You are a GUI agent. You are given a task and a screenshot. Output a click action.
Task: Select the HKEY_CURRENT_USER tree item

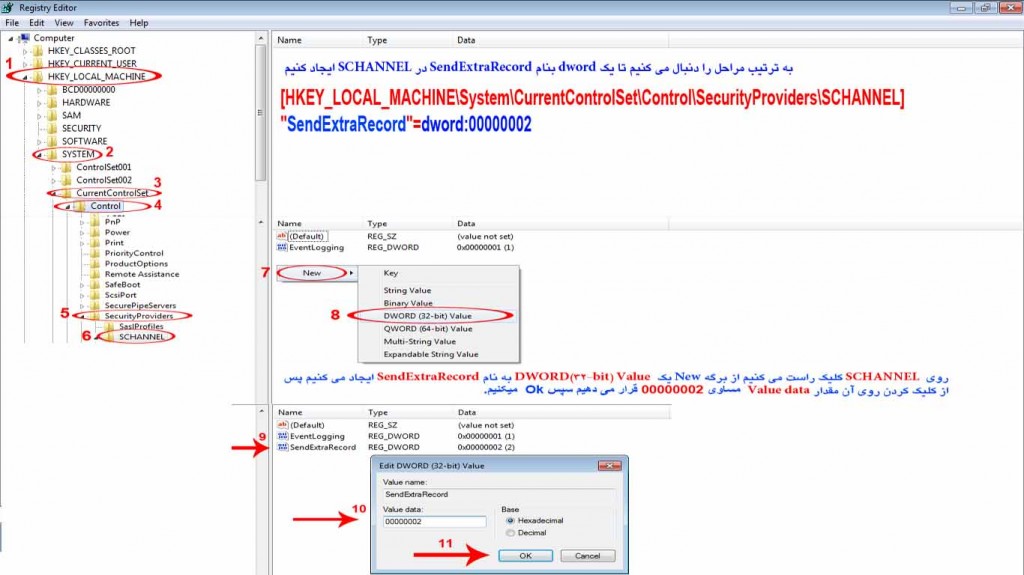pos(92,63)
